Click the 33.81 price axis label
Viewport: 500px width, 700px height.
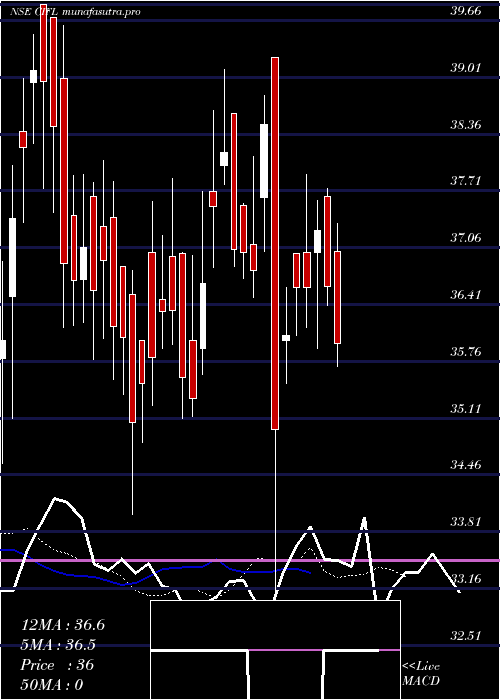pos(466,522)
